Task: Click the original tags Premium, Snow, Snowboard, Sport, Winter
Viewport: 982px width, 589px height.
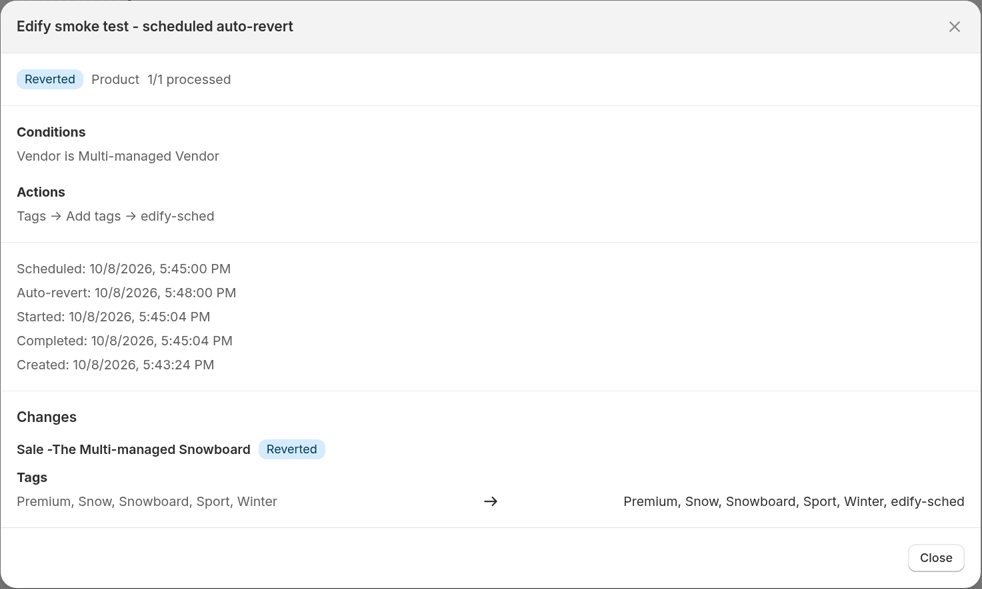Action: (x=147, y=501)
